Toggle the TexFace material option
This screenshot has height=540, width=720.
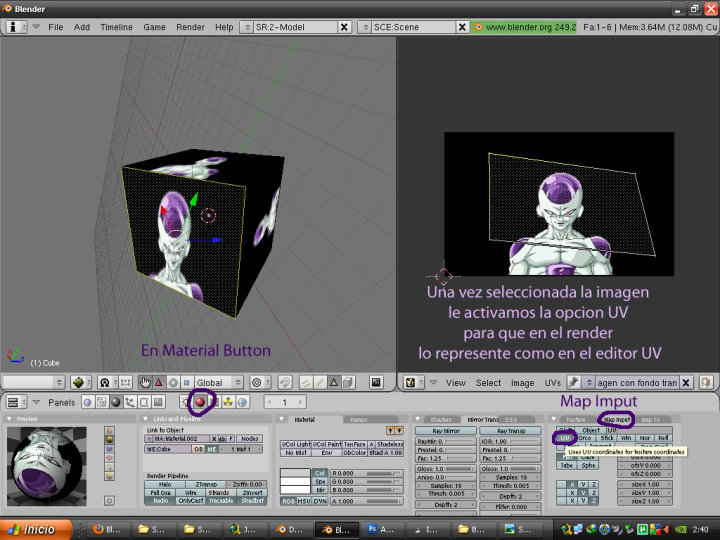(x=354, y=444)
